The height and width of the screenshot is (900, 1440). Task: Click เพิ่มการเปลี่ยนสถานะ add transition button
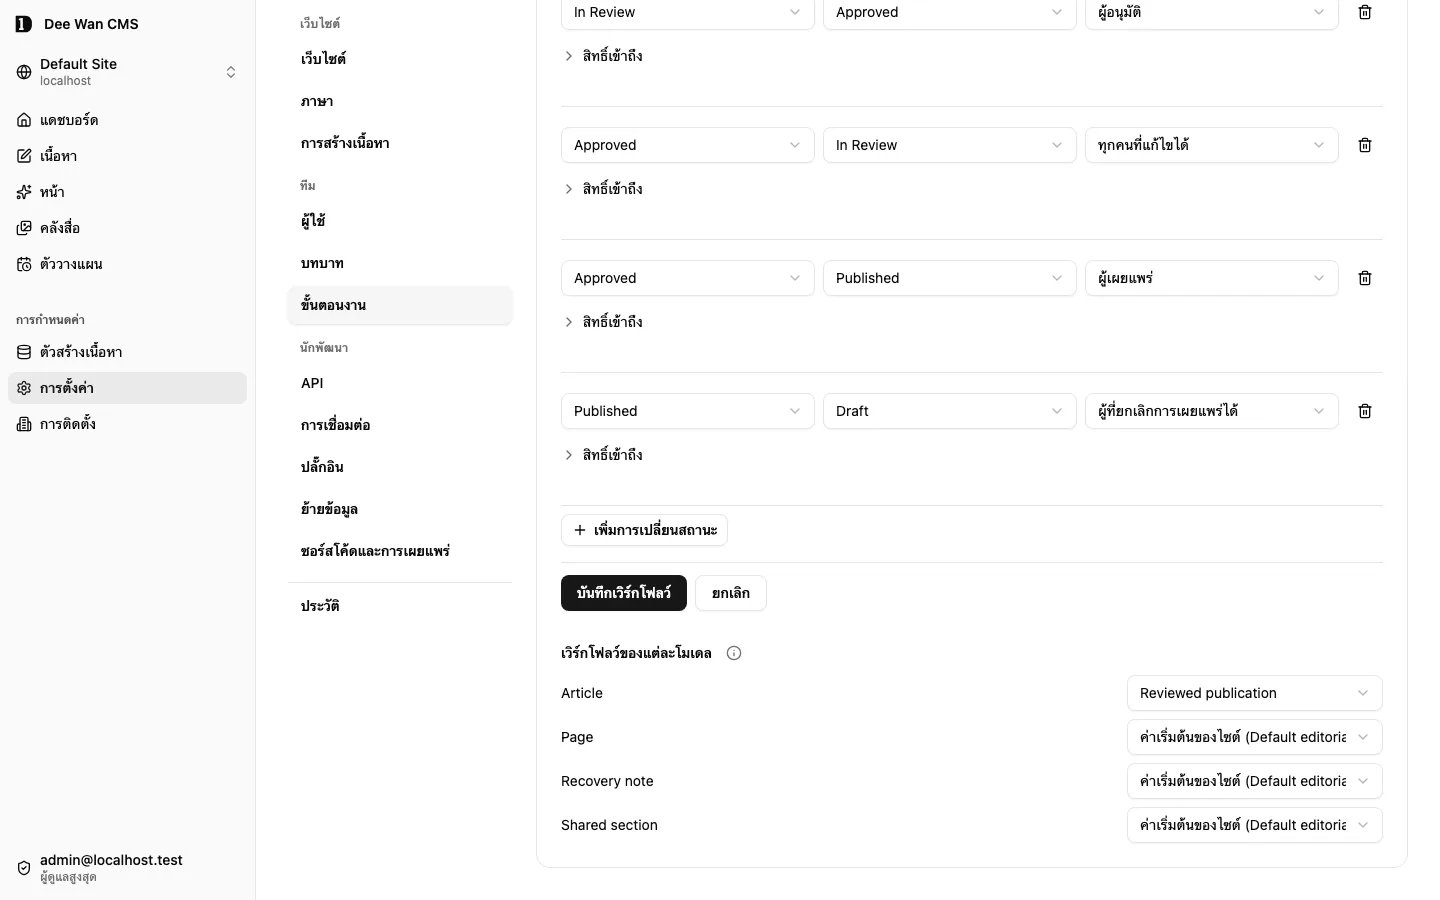[x=644, y=530]
